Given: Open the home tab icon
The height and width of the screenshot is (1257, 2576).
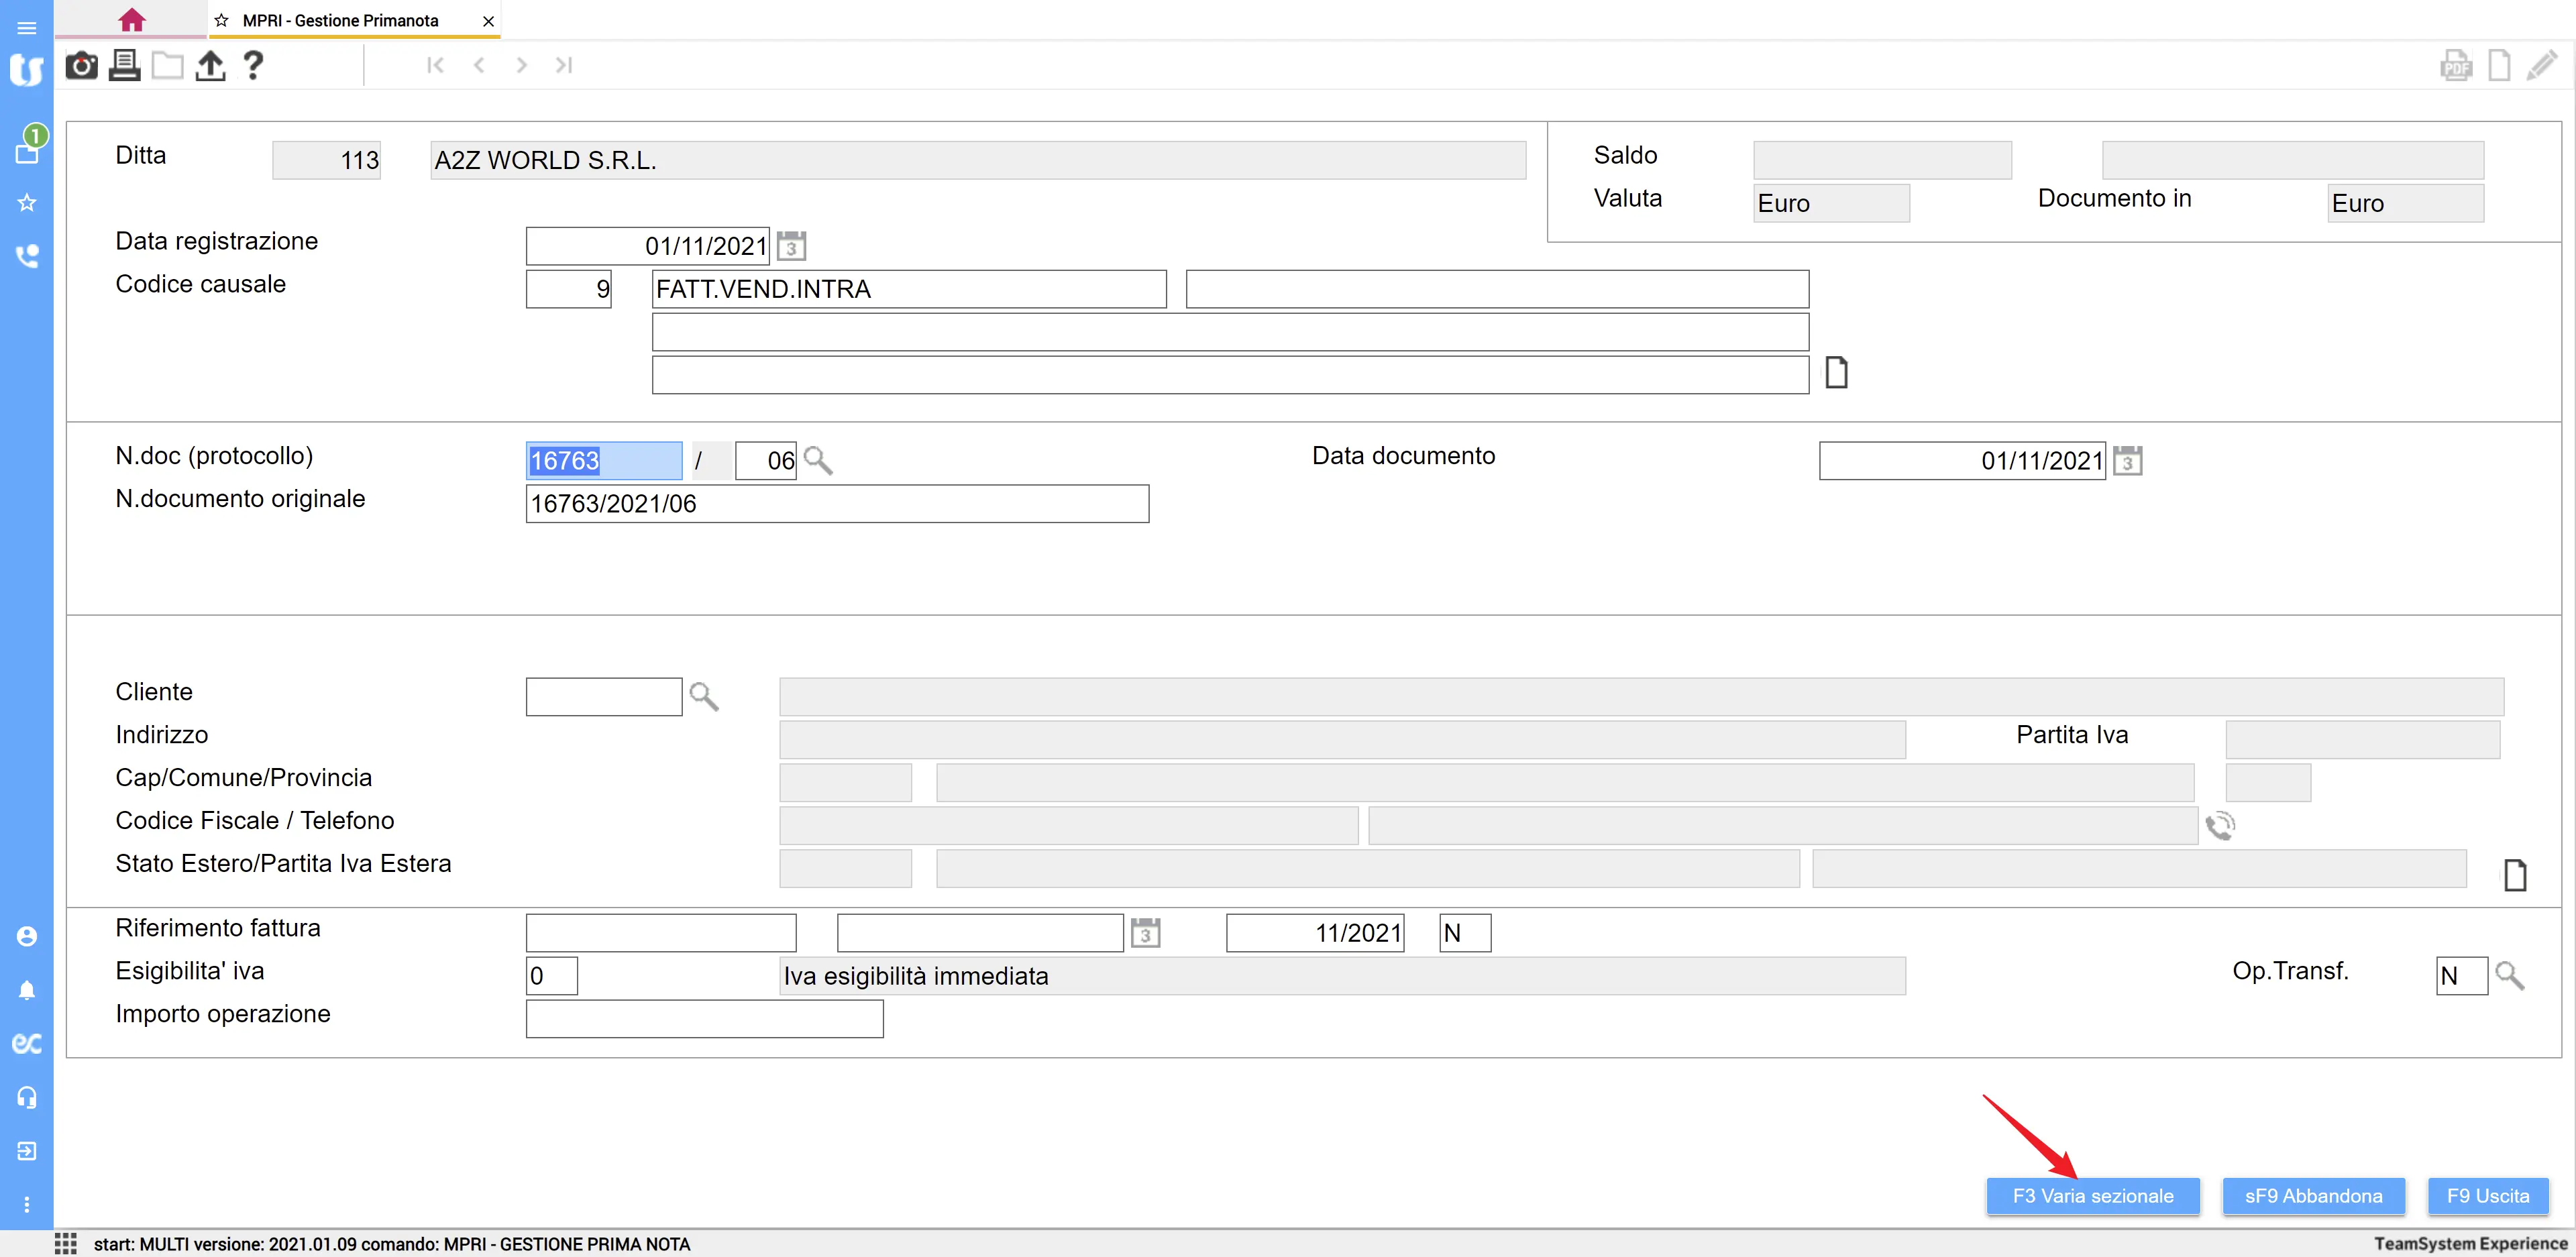Looking at the screenshot, I should pos(131,20).
